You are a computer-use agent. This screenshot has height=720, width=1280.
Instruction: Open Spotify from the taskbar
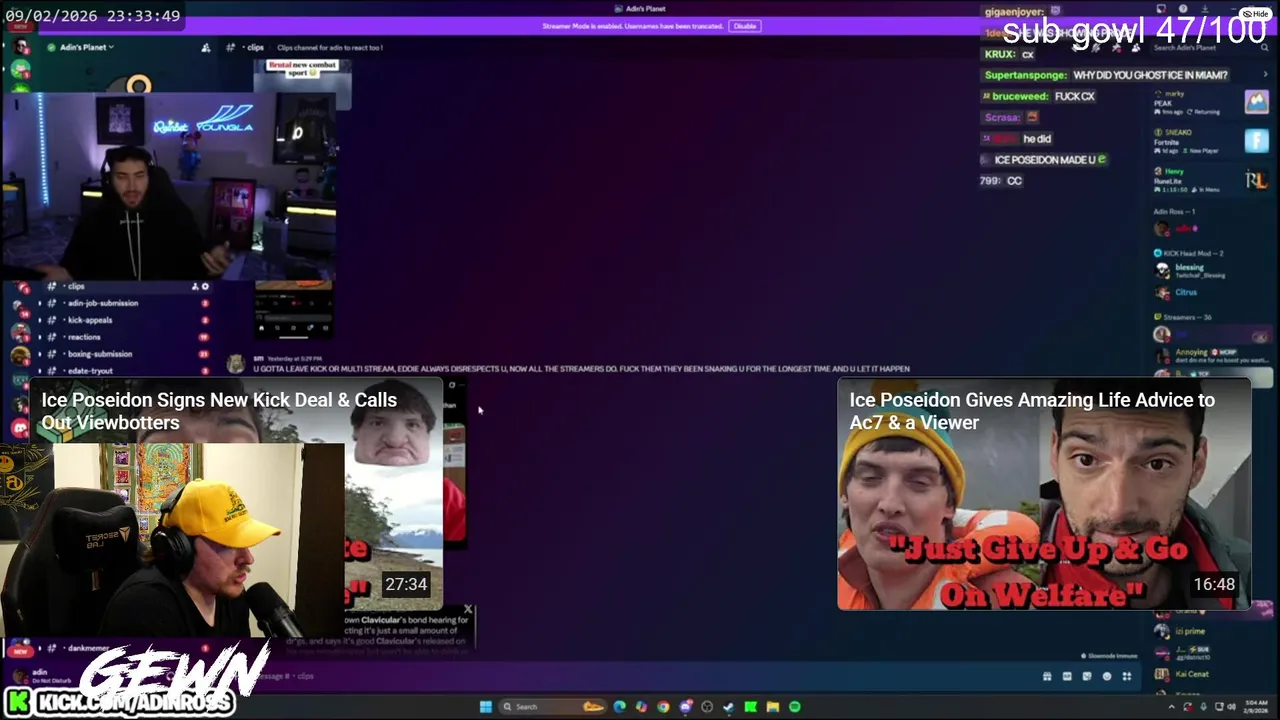pos(794,707)
